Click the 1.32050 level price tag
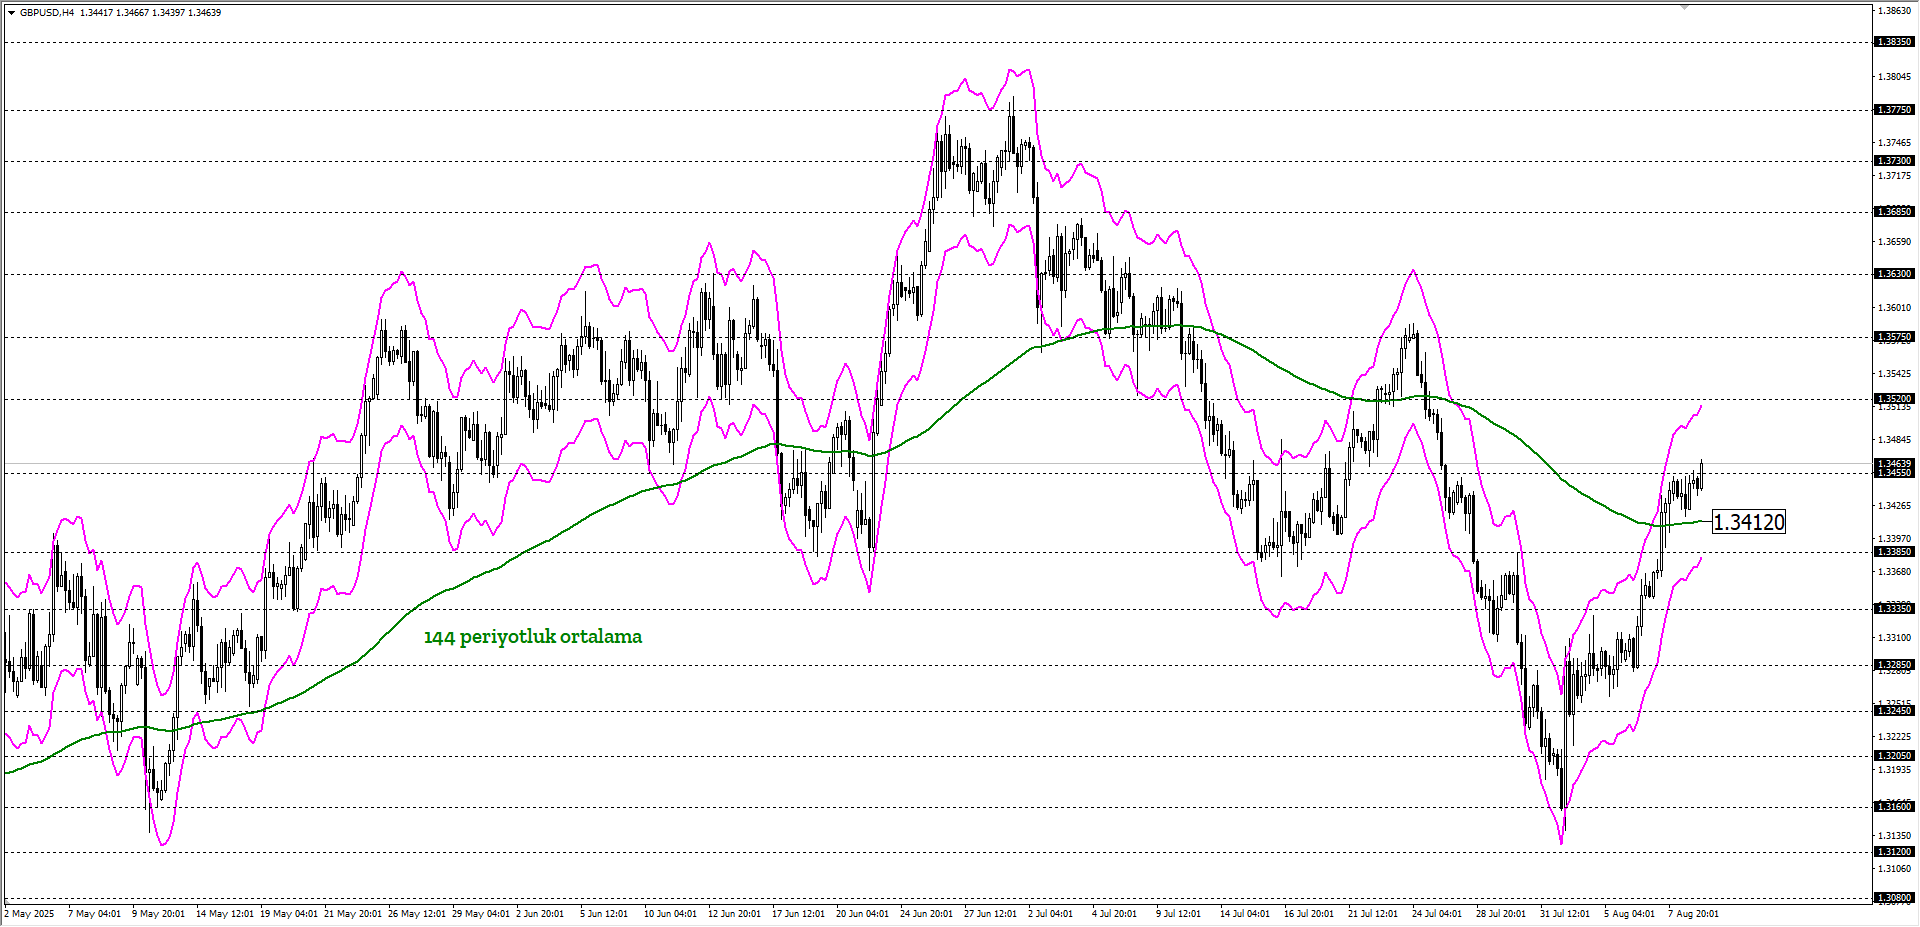 1894,756
